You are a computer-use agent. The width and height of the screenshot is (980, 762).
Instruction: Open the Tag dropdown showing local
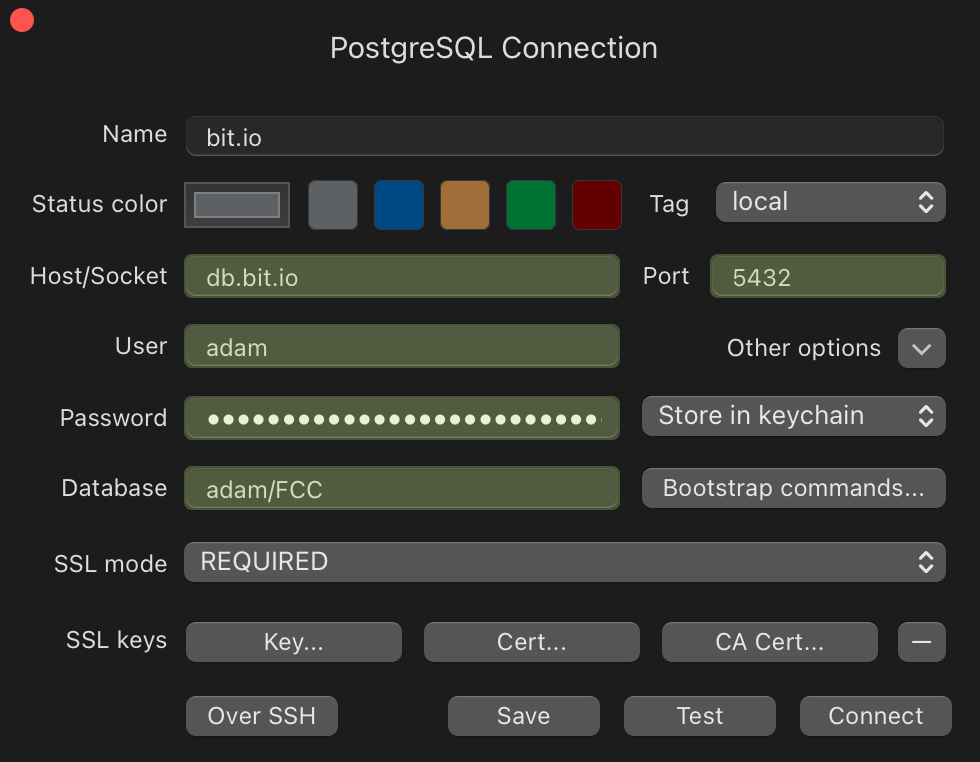pyautogui.click(x=831, y=202)
